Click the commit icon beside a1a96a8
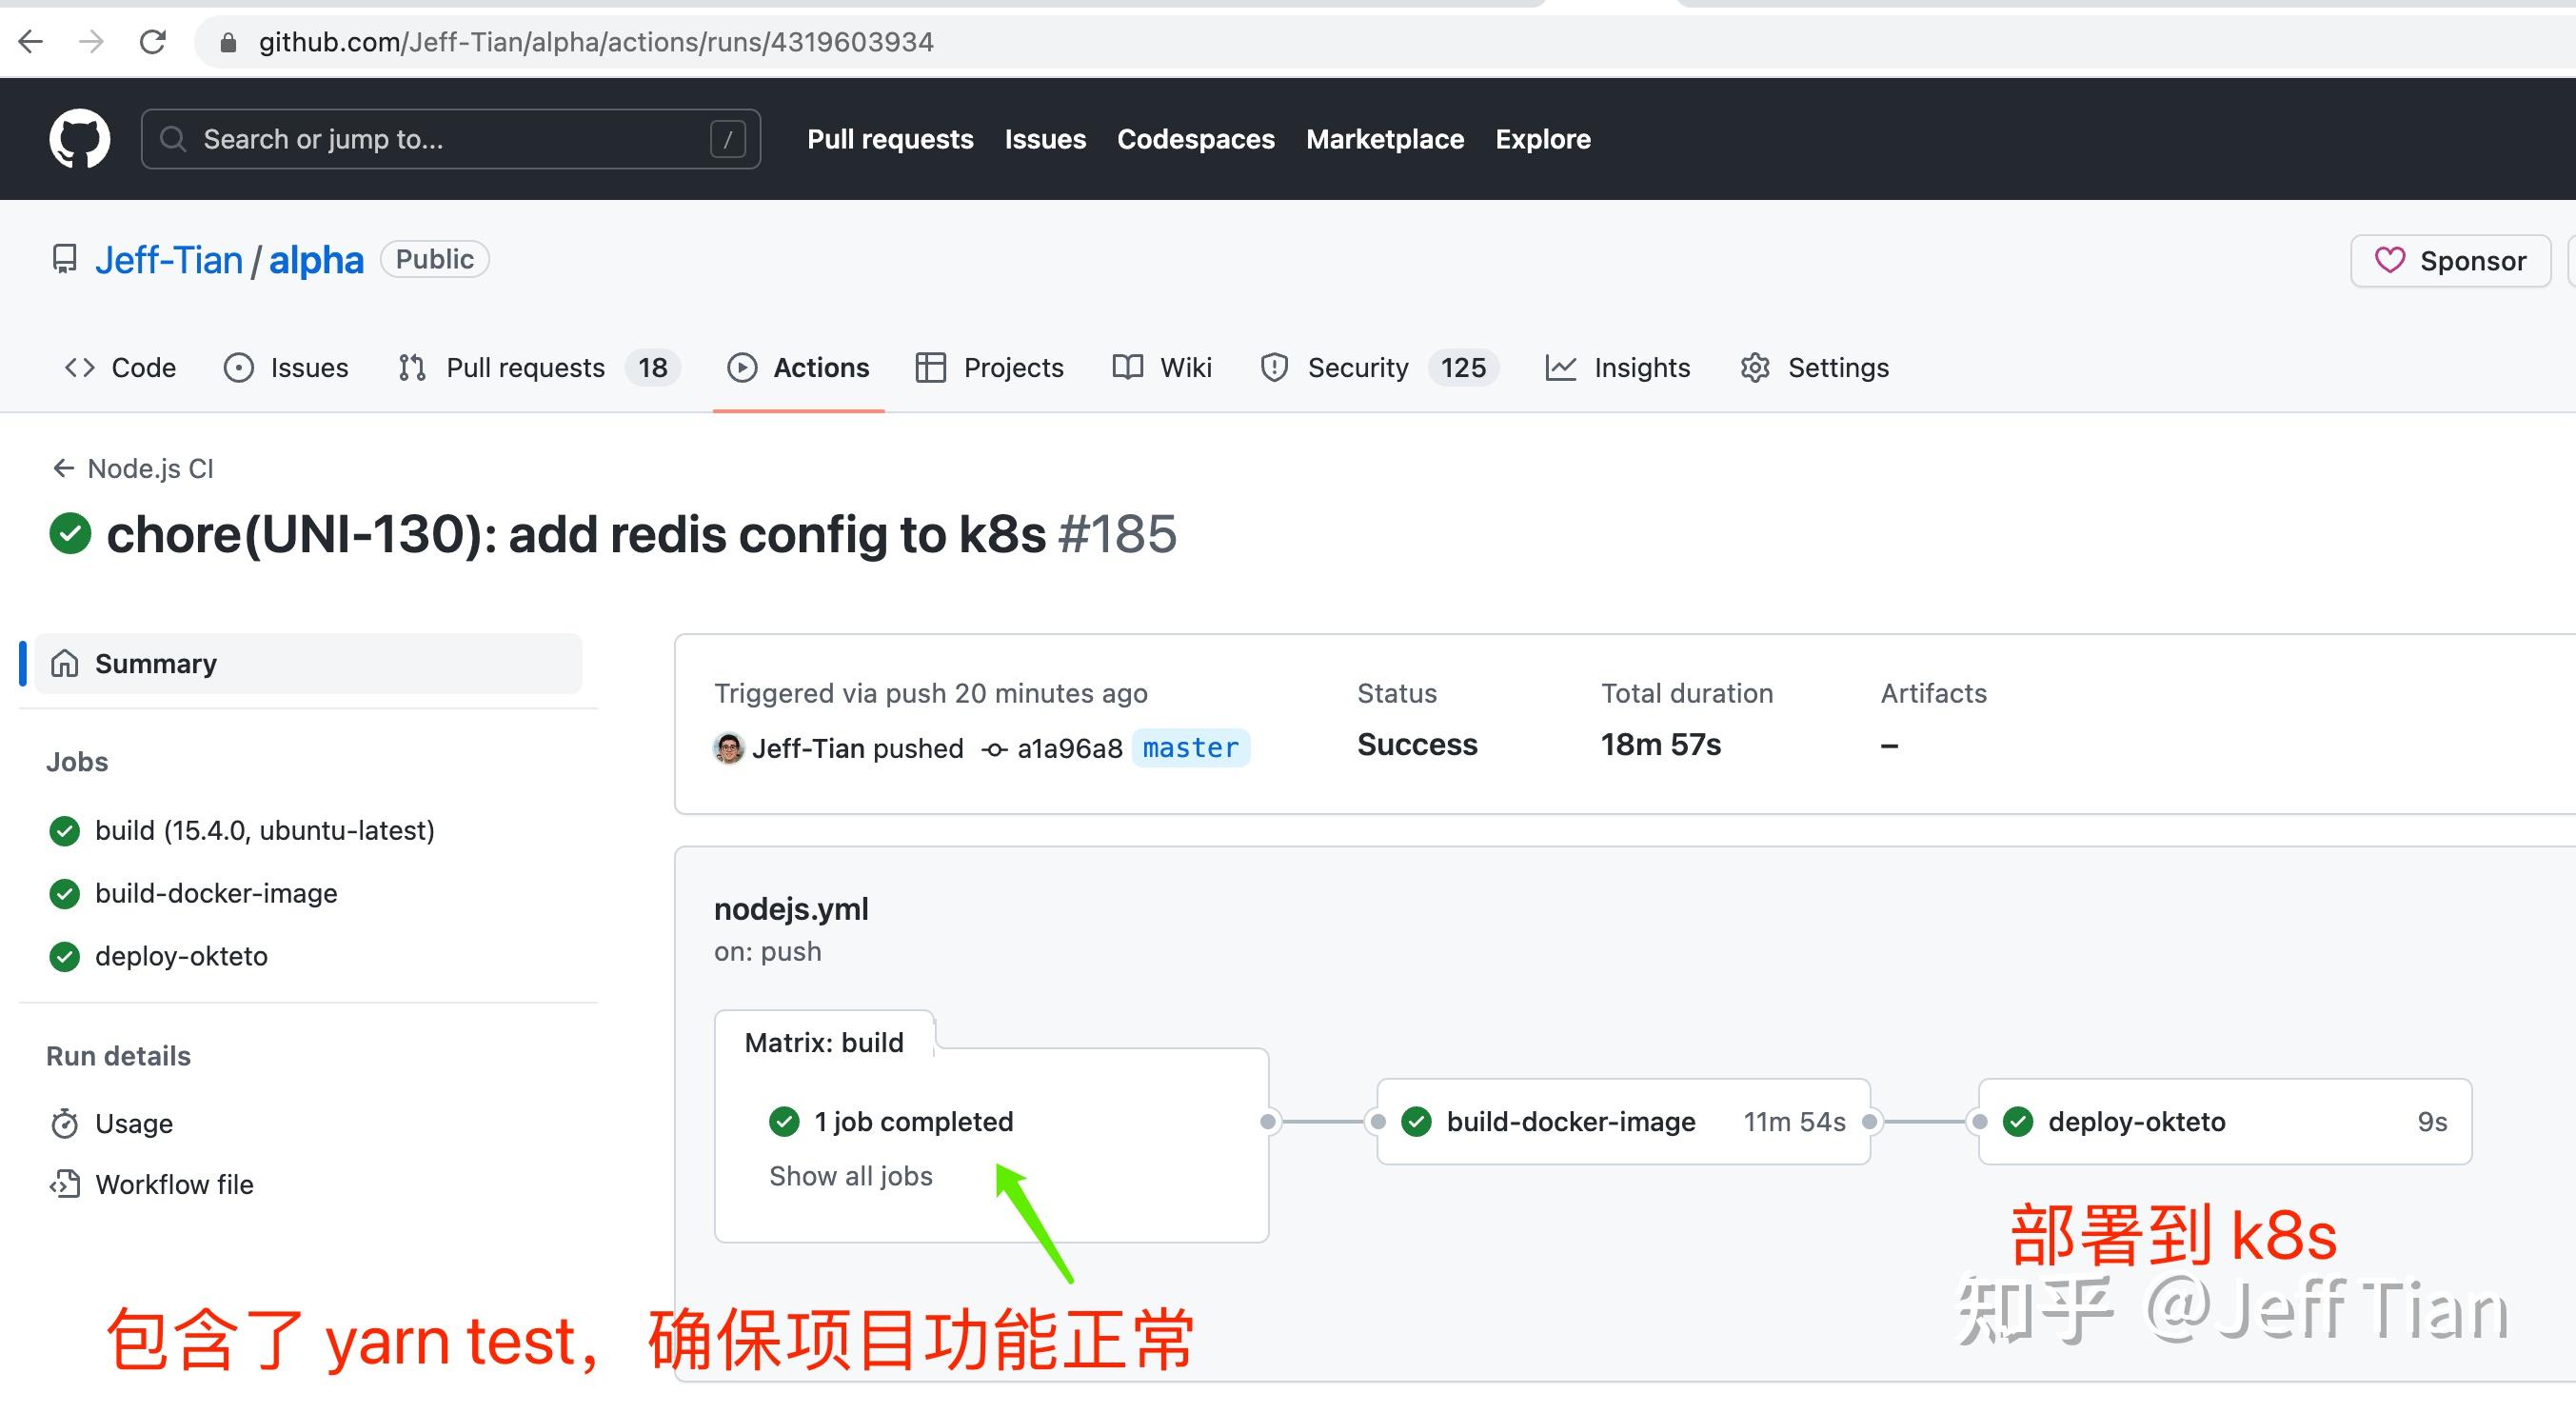 tap(994, 749)
